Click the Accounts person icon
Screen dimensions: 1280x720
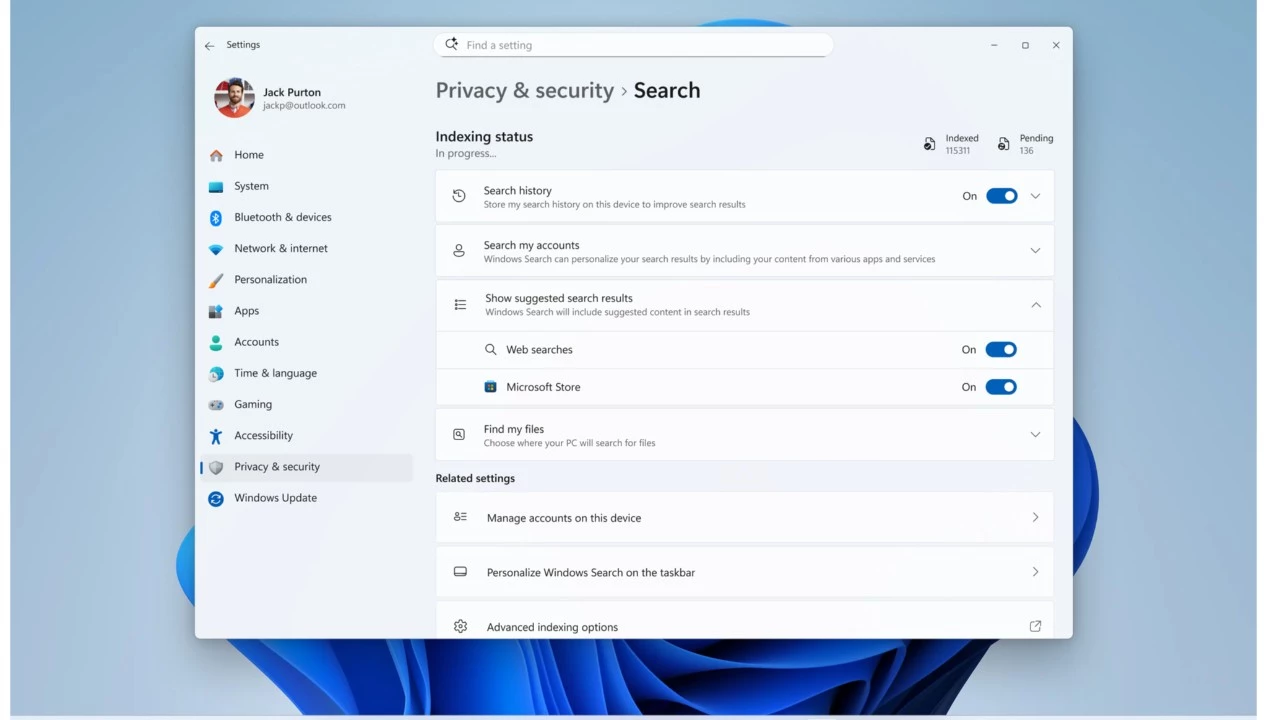pos(216,342)
